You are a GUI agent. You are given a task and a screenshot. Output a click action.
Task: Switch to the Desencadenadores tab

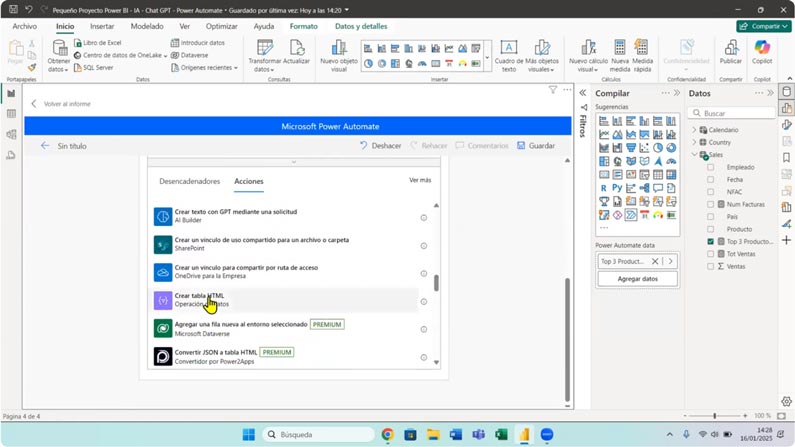tap(190, 182)
